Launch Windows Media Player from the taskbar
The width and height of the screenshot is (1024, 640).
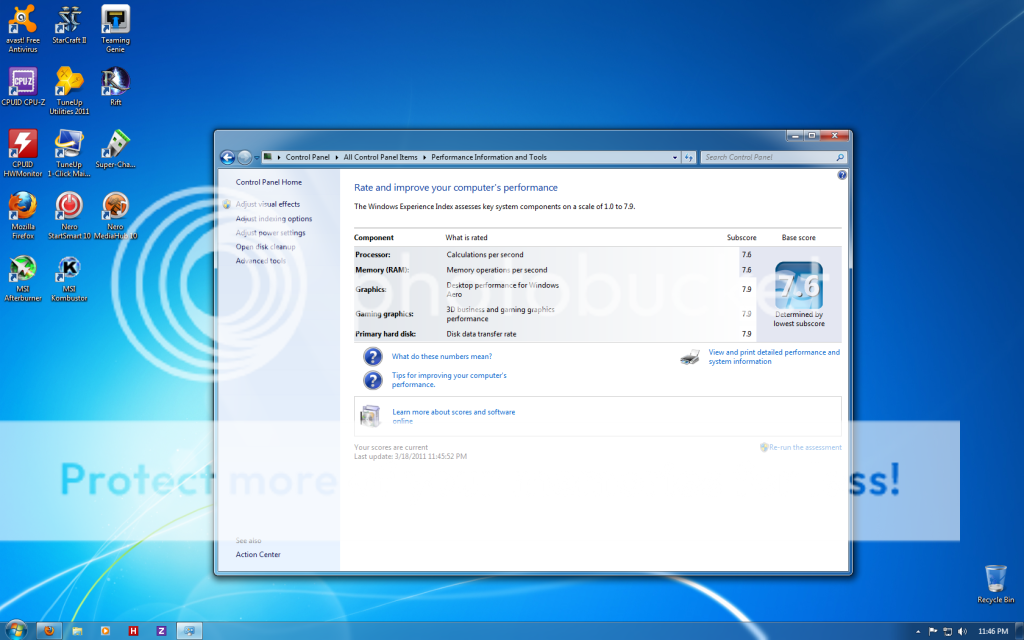tap(105, 631)
